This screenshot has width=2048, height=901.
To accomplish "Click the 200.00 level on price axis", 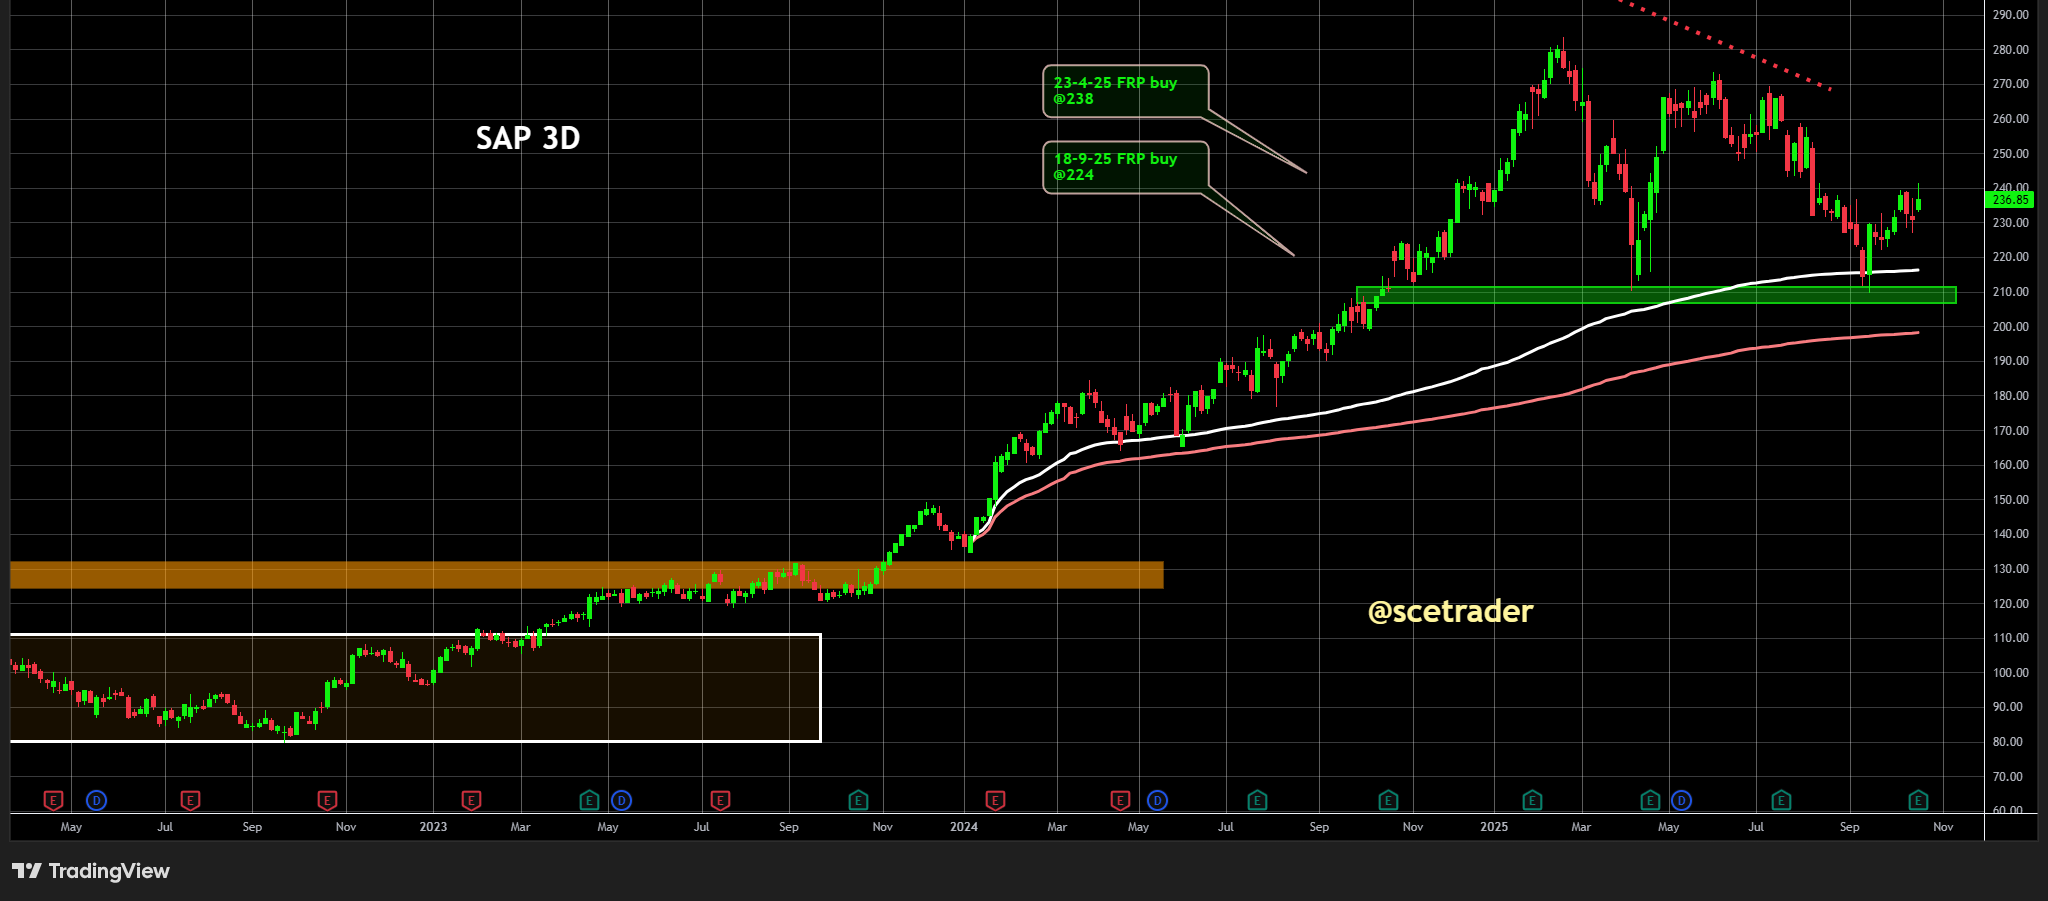I will click(2009, 327).
